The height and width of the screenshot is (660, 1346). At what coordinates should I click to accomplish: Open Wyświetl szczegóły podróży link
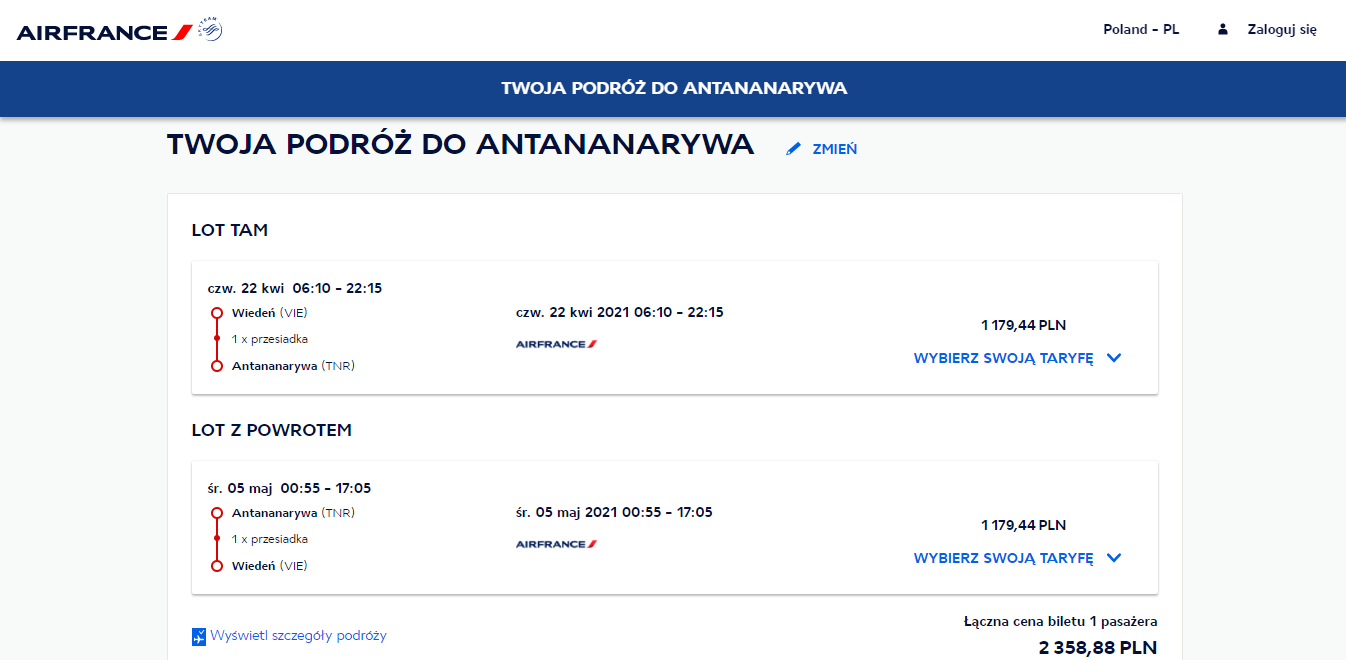[x=298, y=636]
